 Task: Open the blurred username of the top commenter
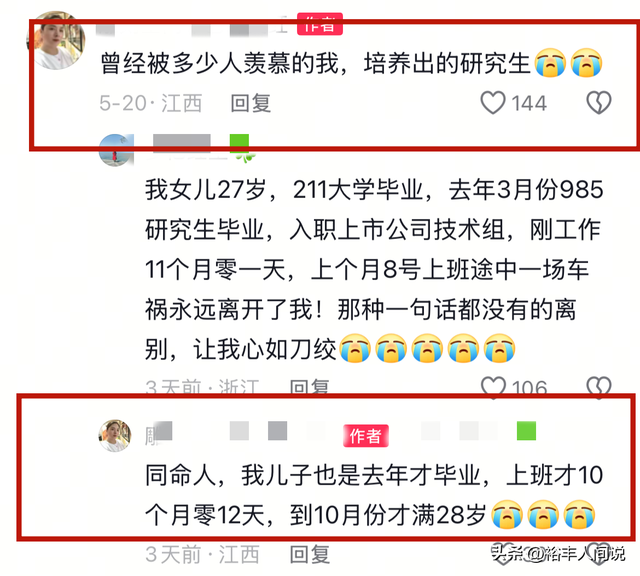(192, 27)
